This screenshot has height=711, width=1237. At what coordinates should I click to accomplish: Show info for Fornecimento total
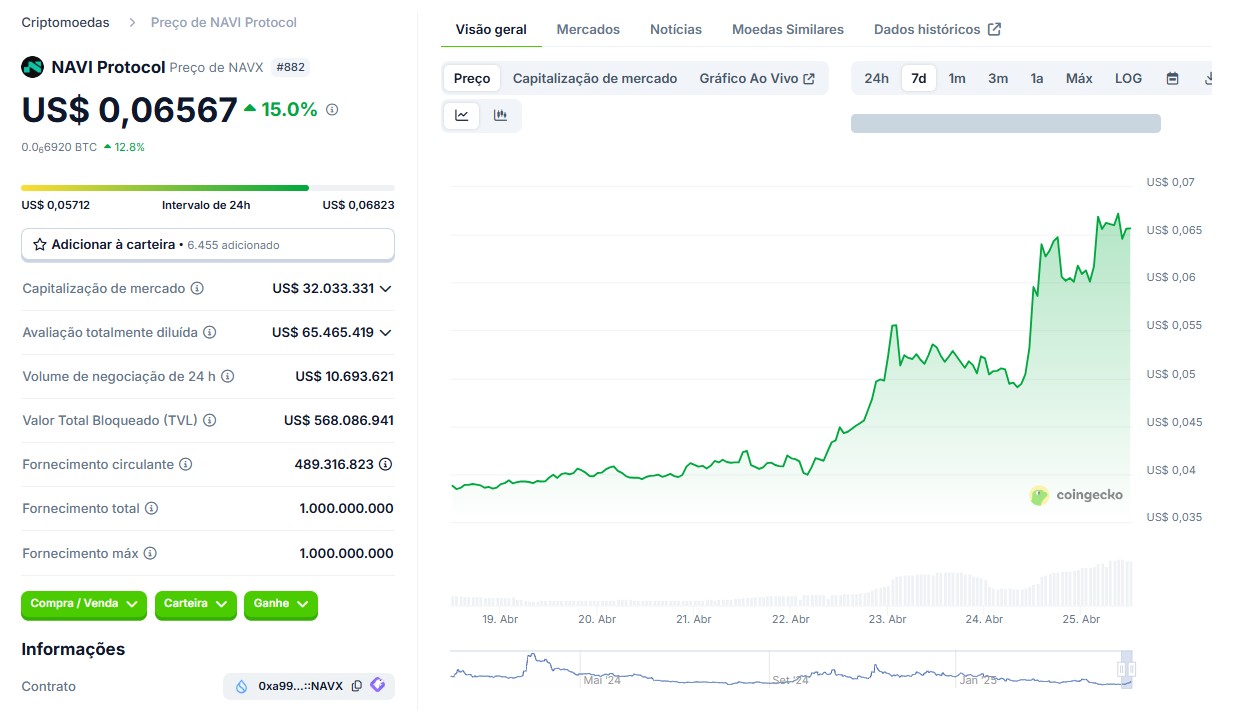click(151, 508)
